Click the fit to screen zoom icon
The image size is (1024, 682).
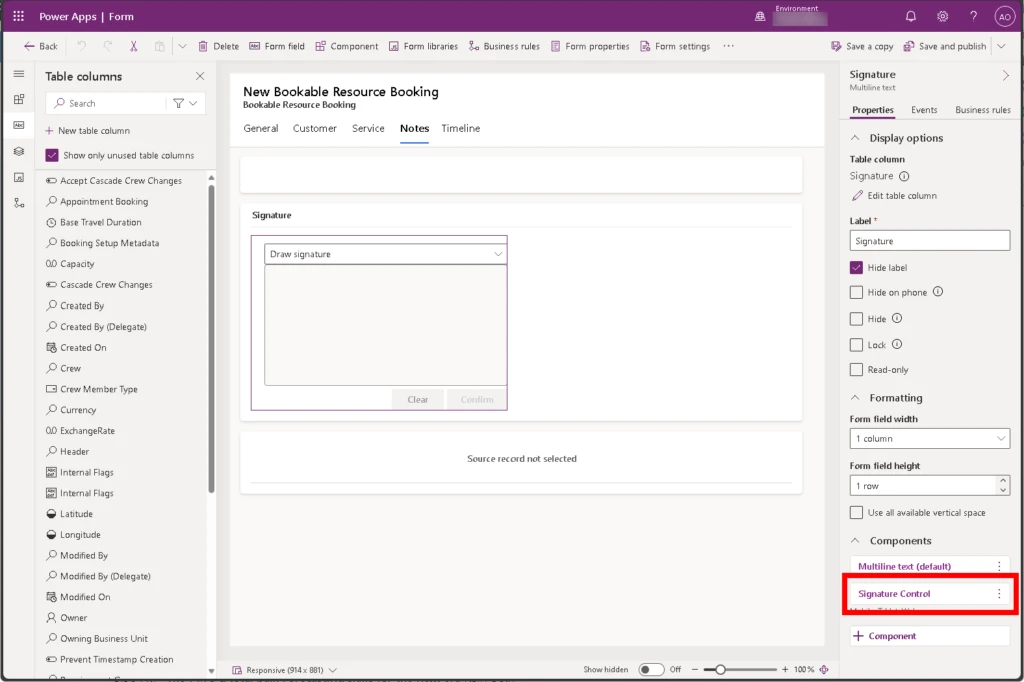pyautogui.click(x=824, y=669)
